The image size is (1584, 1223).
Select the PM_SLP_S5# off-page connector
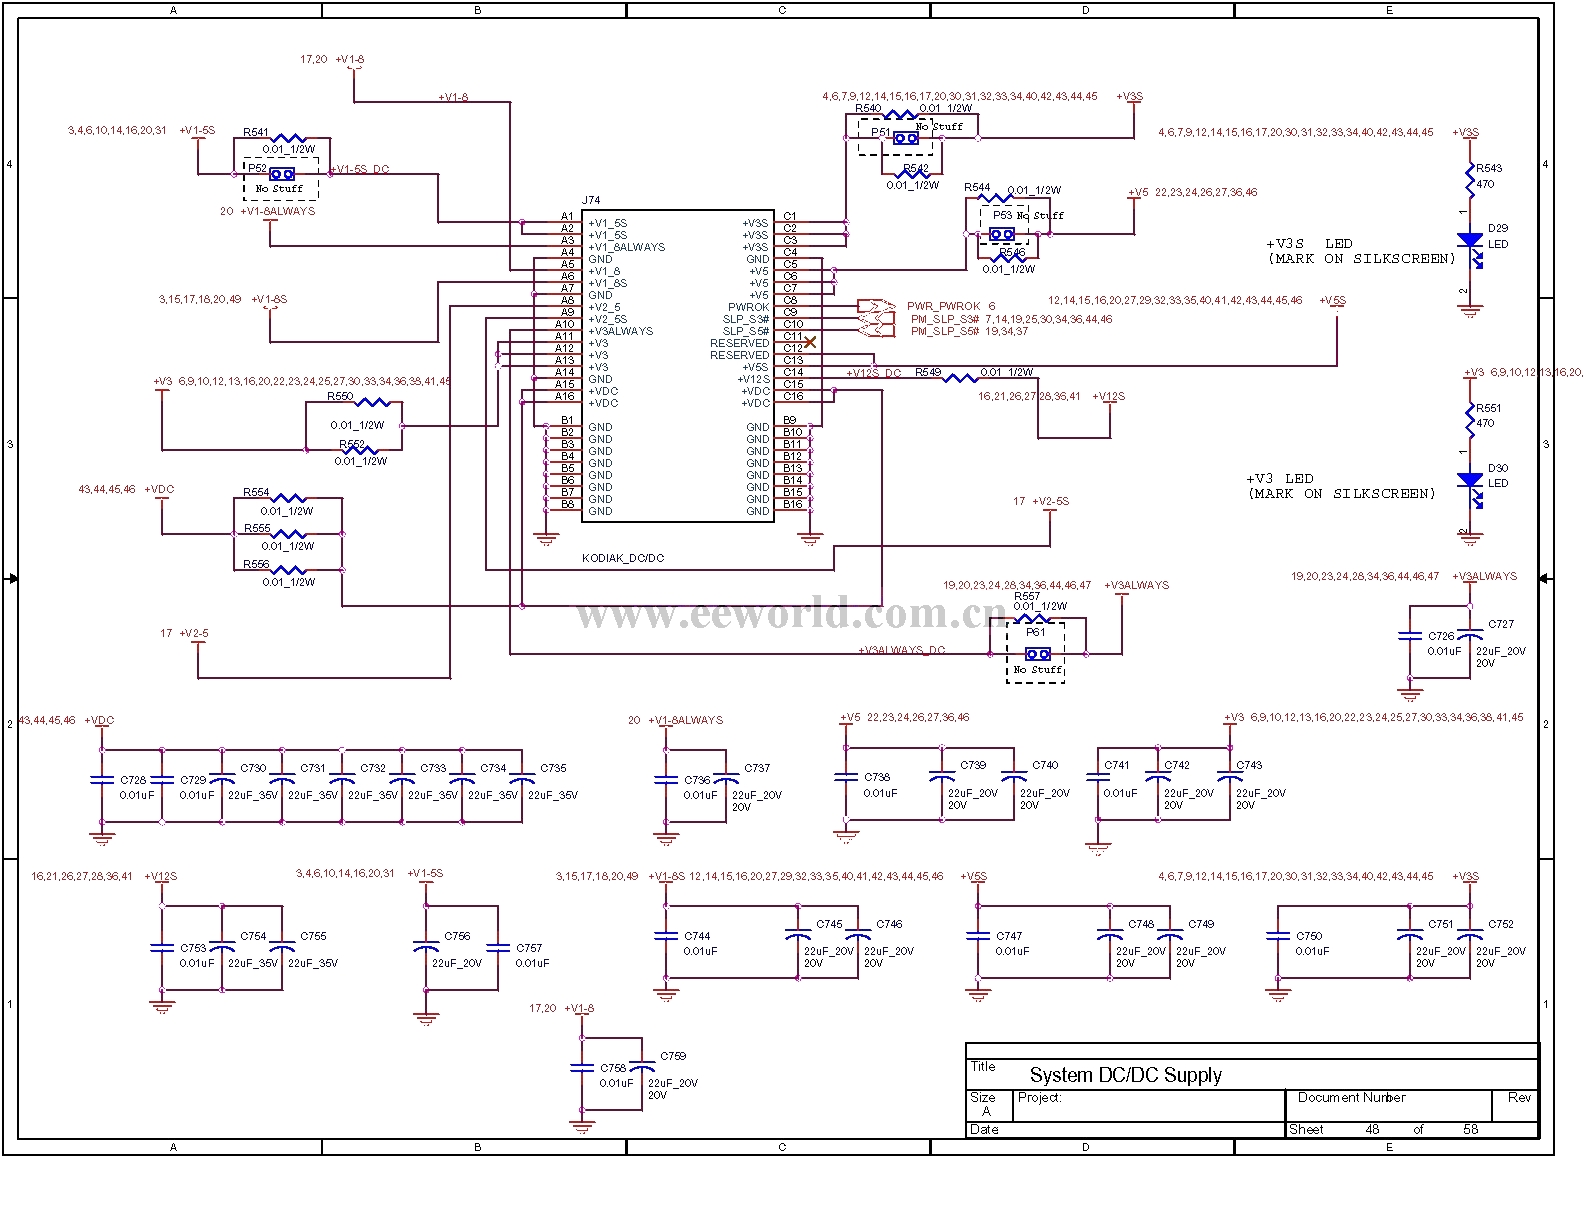(876, 331)
